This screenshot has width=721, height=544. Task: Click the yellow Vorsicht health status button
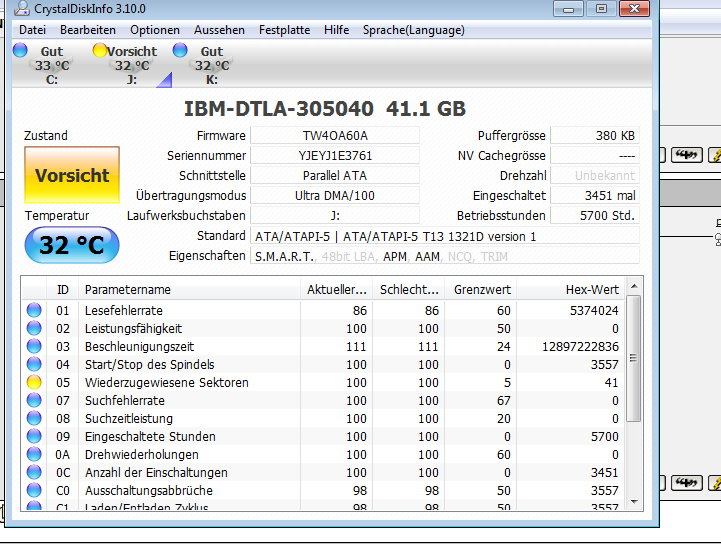click(72, 175)
